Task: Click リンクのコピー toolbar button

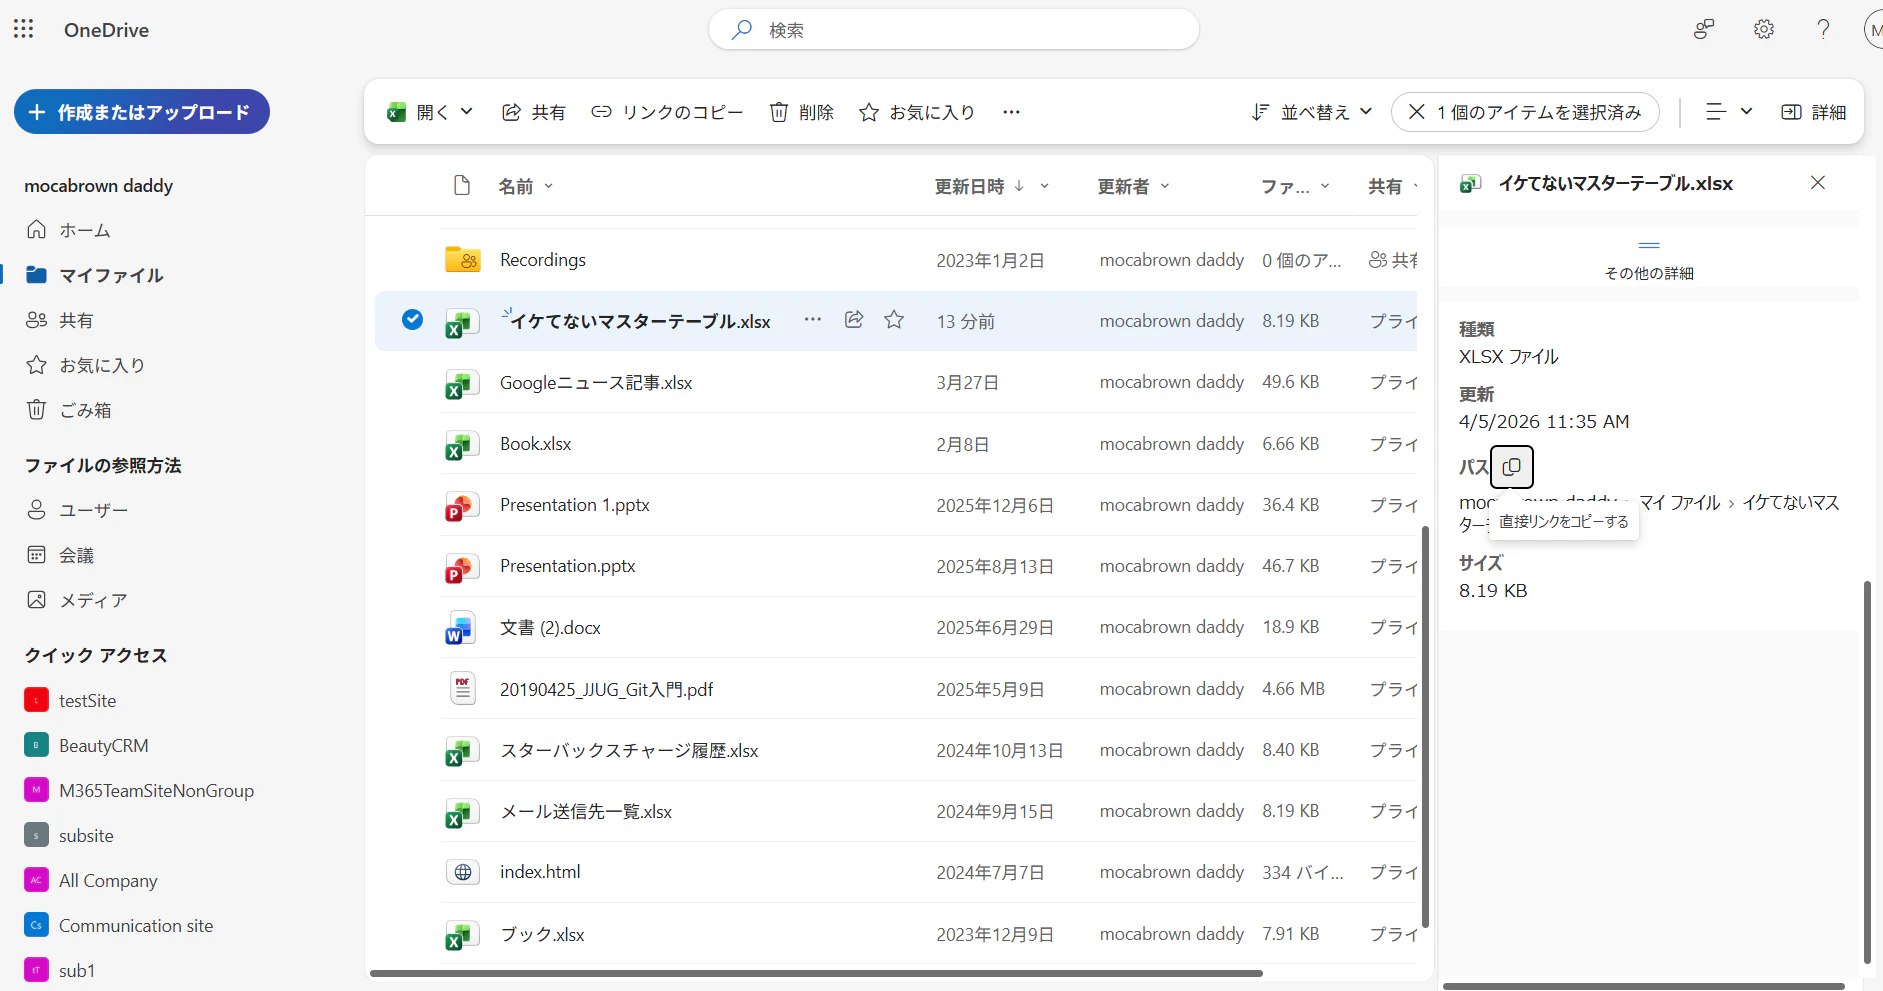Action: tap(667, 112)
